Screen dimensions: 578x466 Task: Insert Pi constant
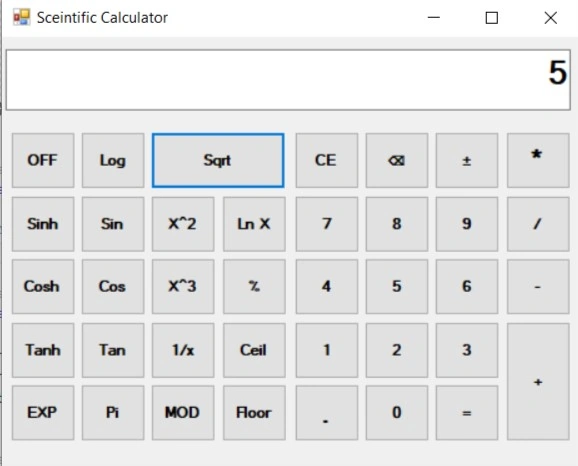click(113, 413)
